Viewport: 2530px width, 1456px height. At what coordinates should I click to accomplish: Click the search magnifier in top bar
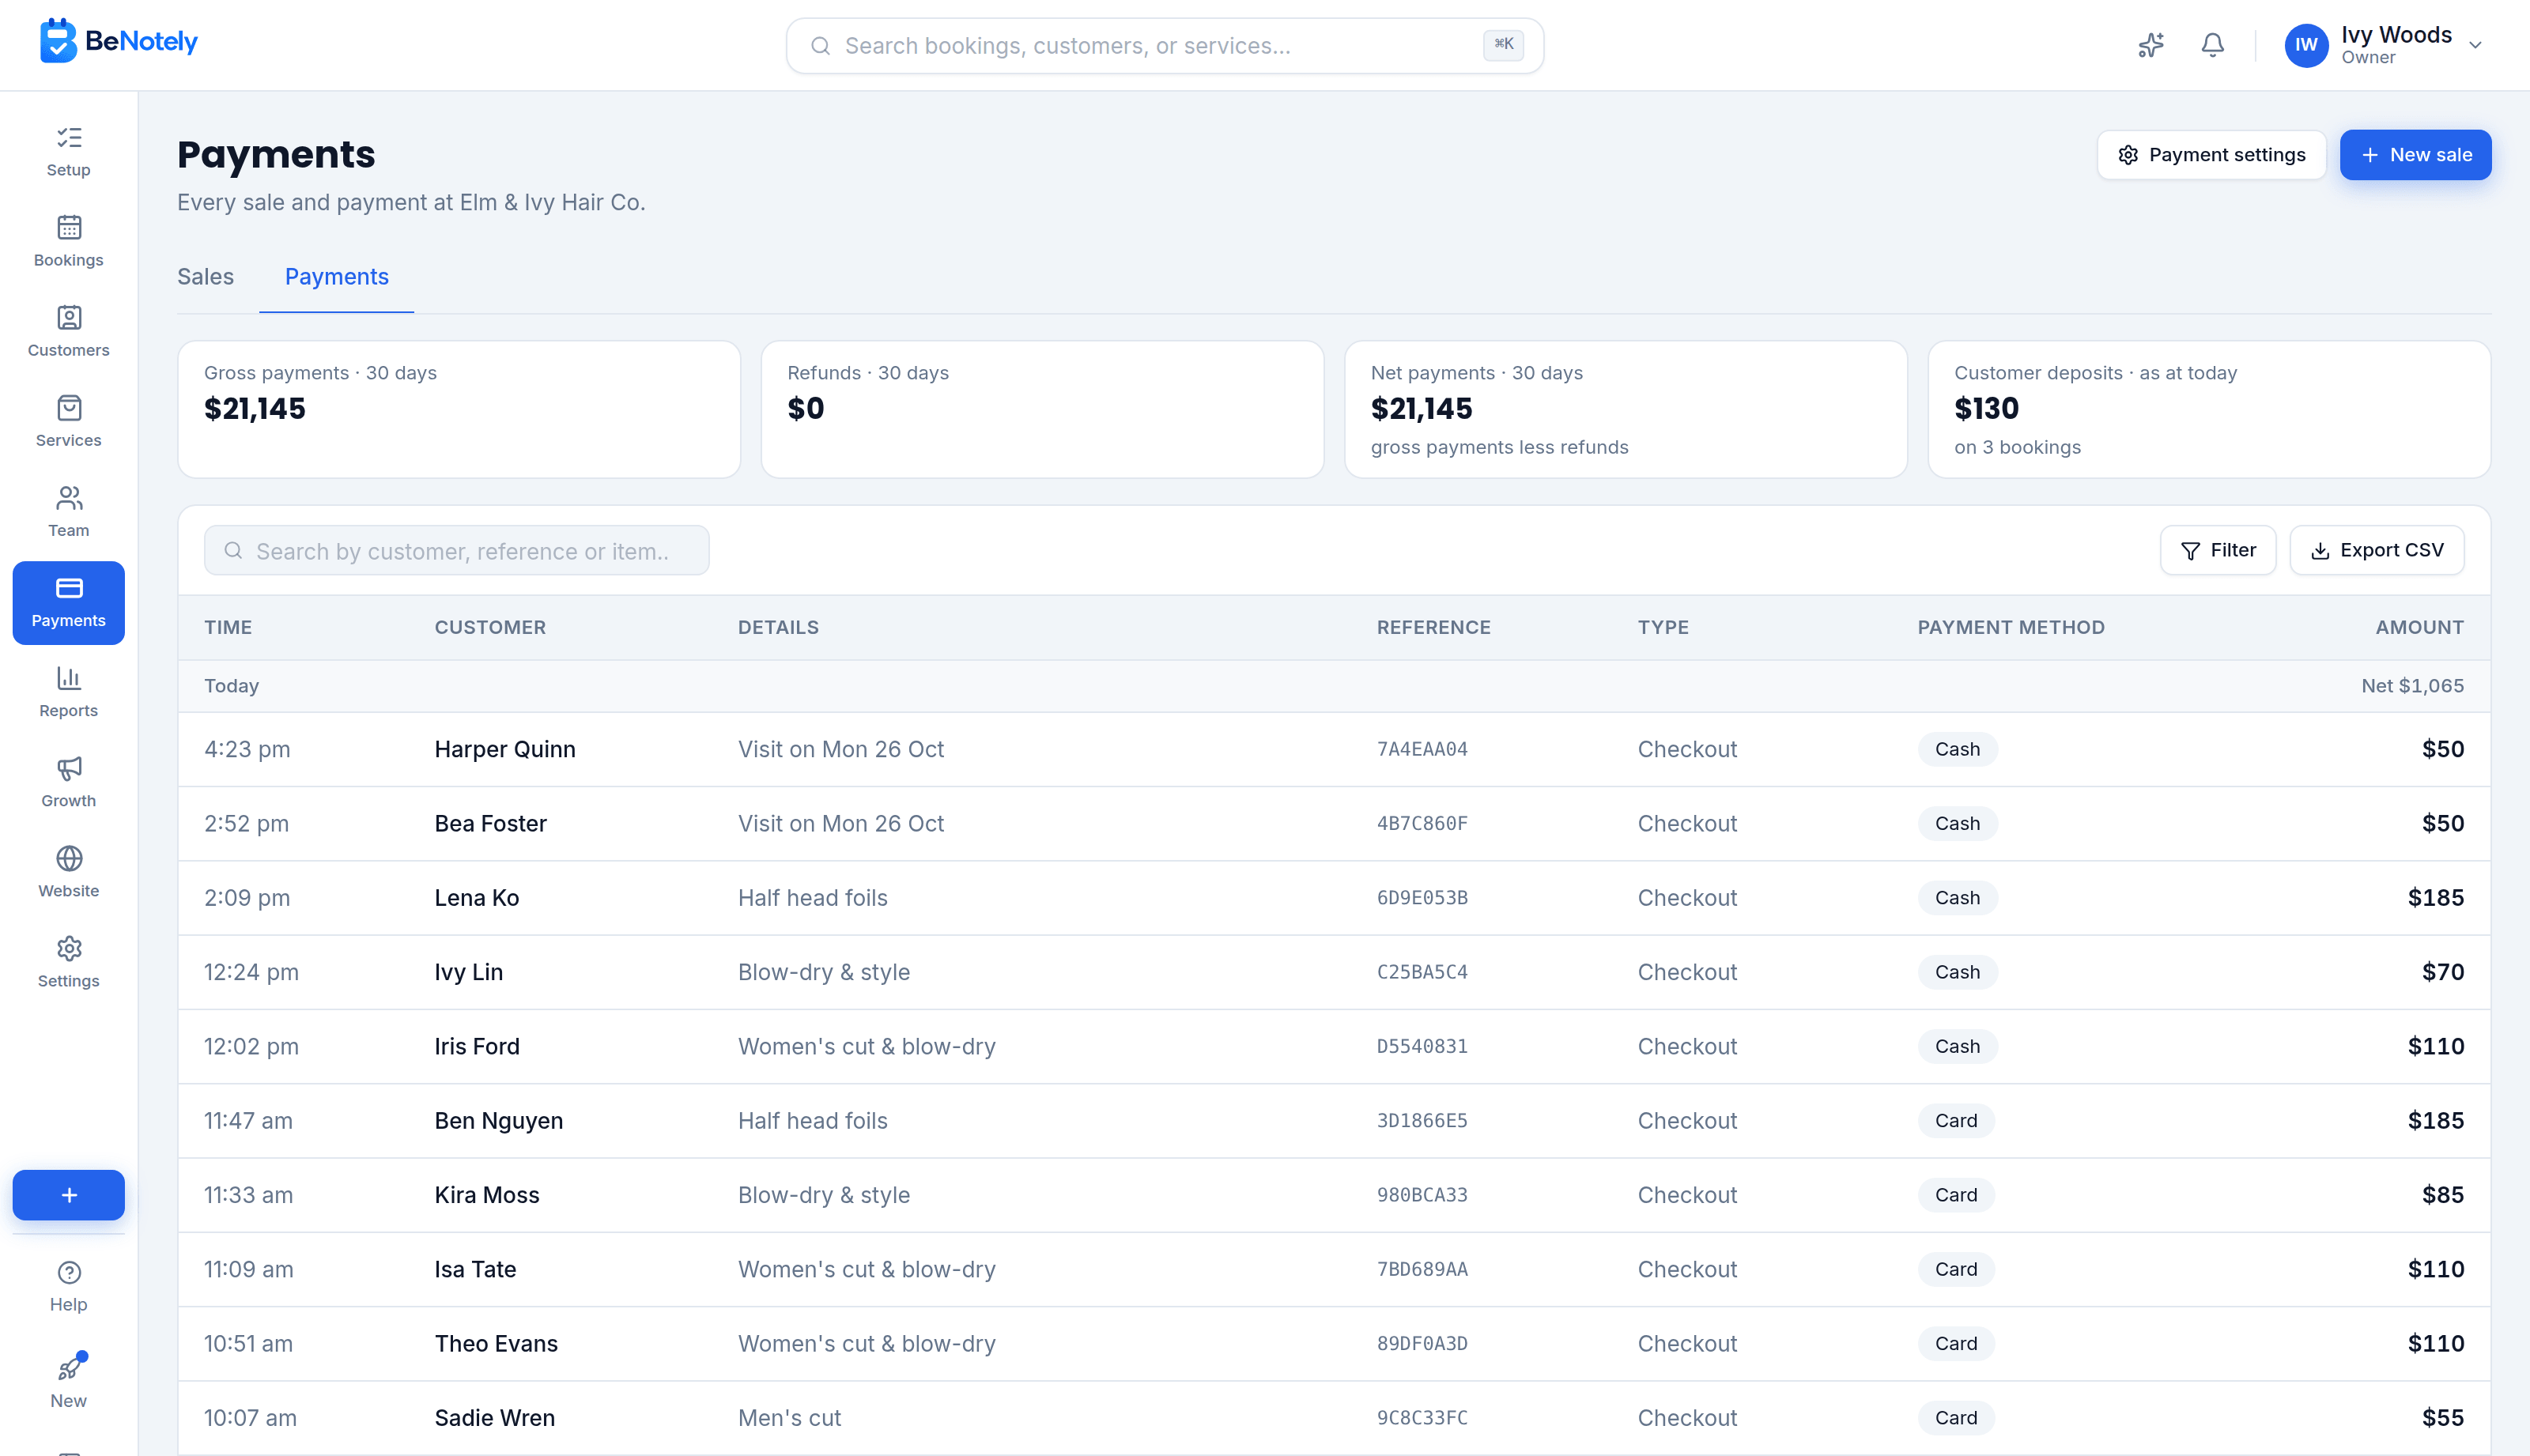(x=820, y=46)
